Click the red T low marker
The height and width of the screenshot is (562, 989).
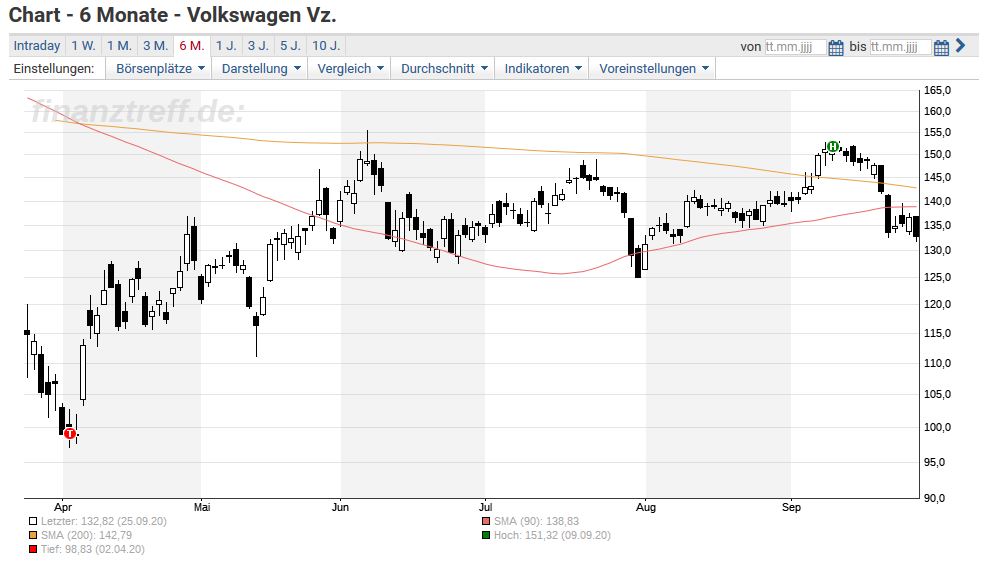tap(69, 434)
